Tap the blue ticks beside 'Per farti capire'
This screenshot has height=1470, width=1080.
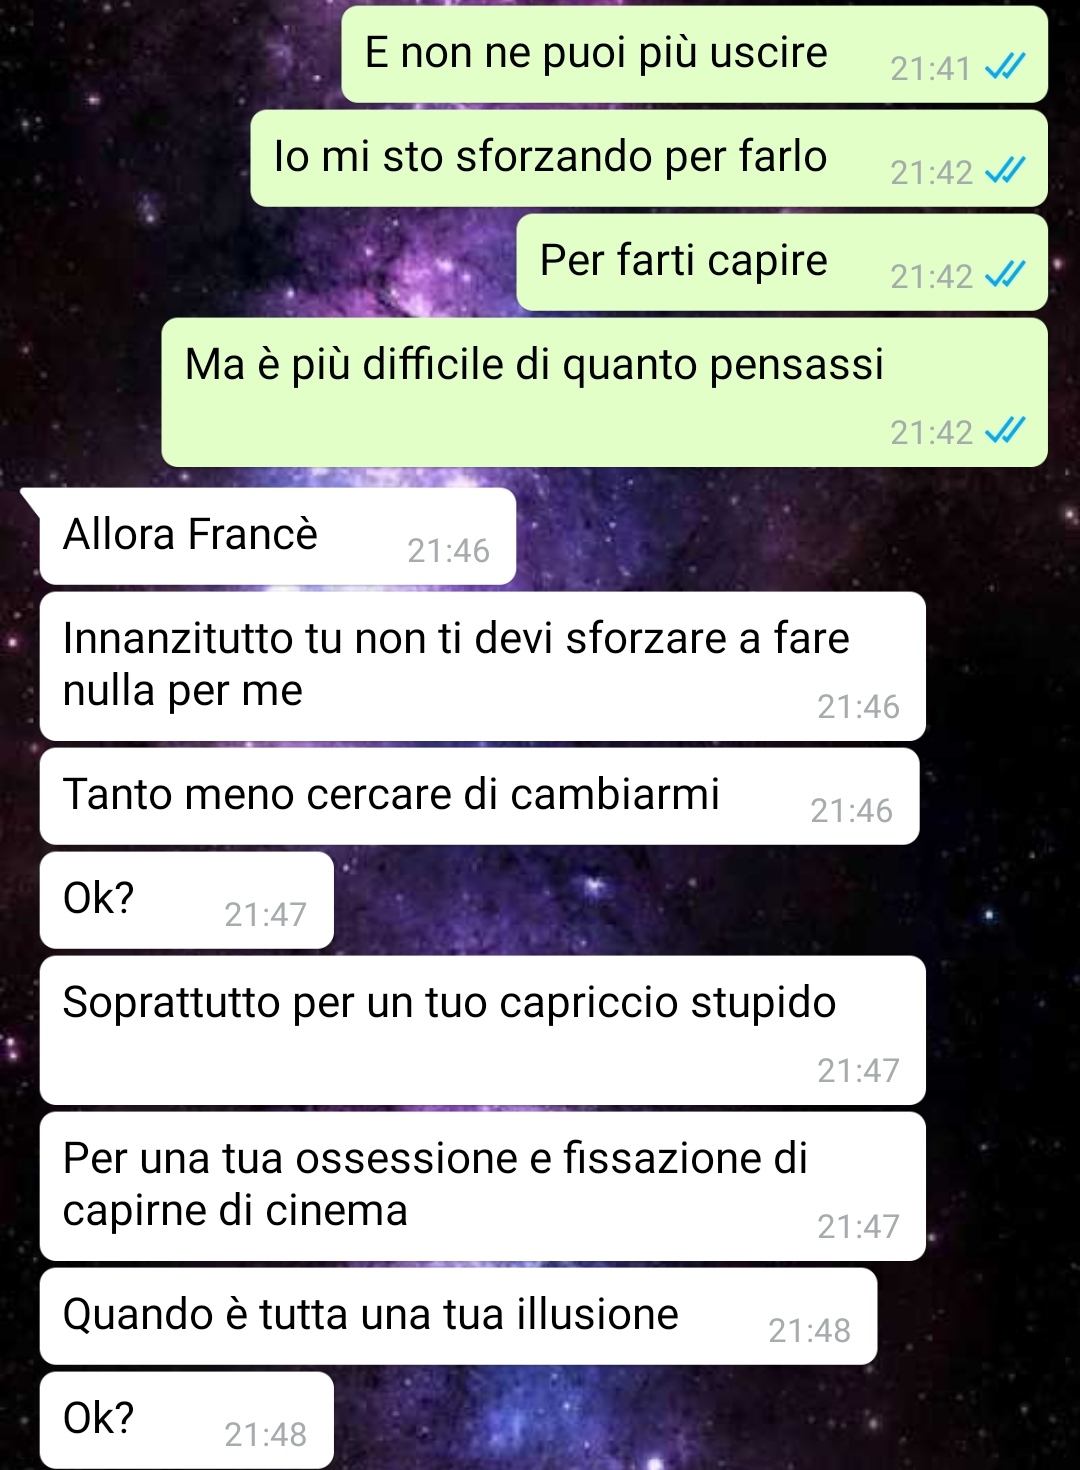tap(1005, 275)
